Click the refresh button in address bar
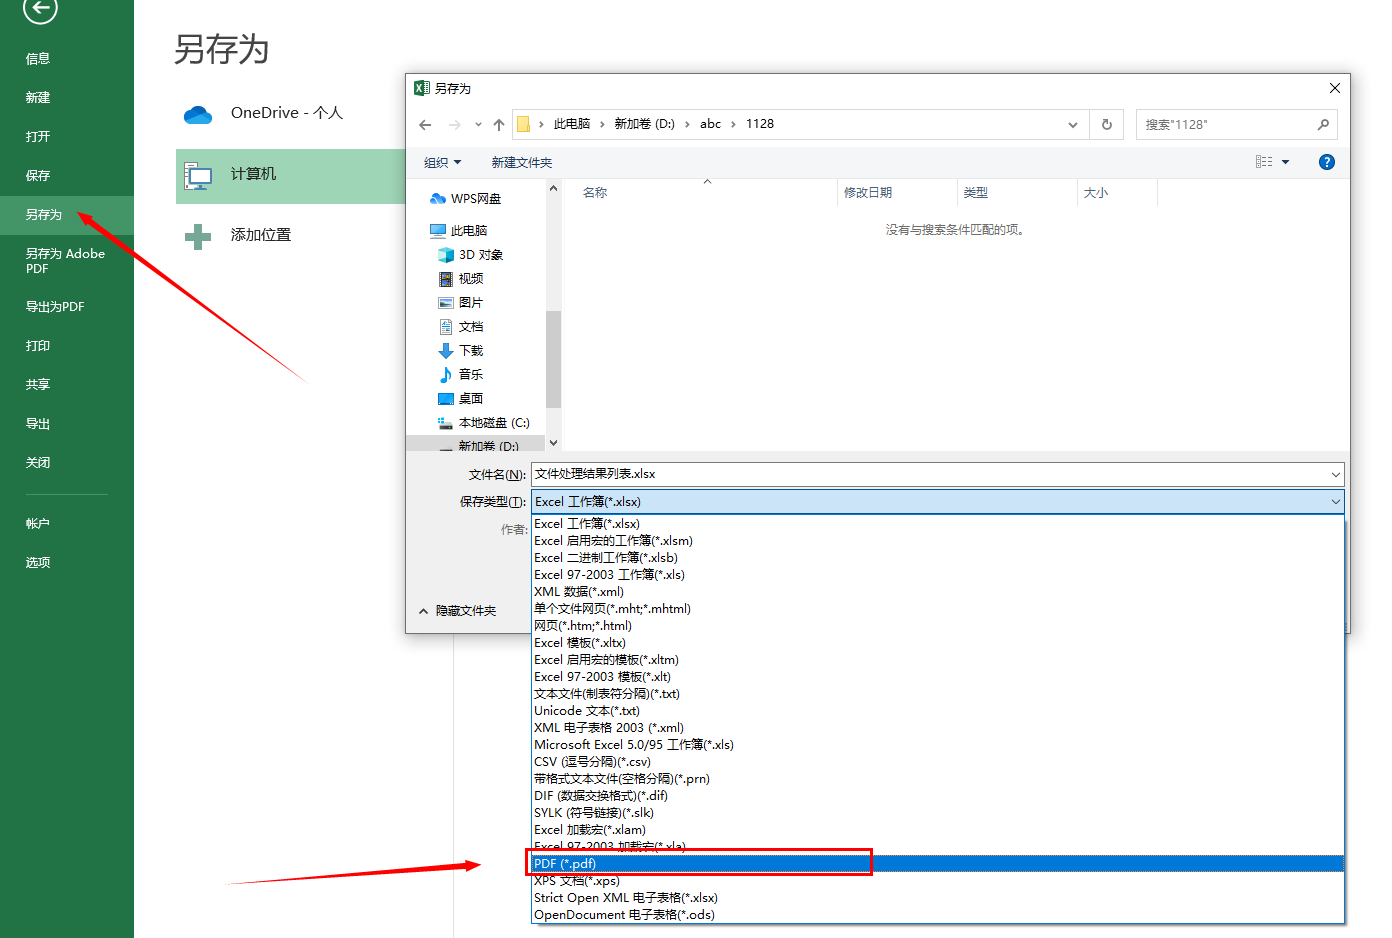 click(x=1106, y=125)
